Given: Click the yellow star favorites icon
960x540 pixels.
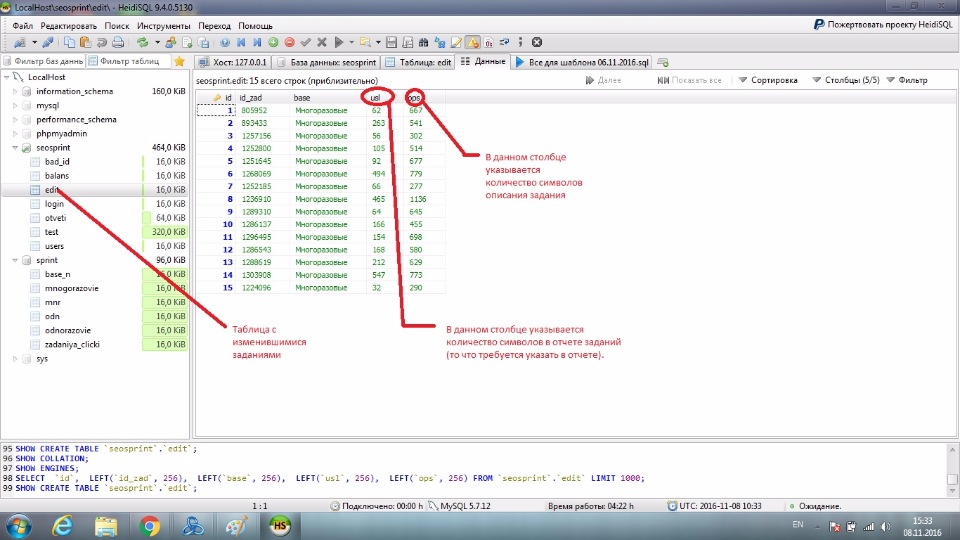Looking at the screenshot, I should [x=179, y=61].
